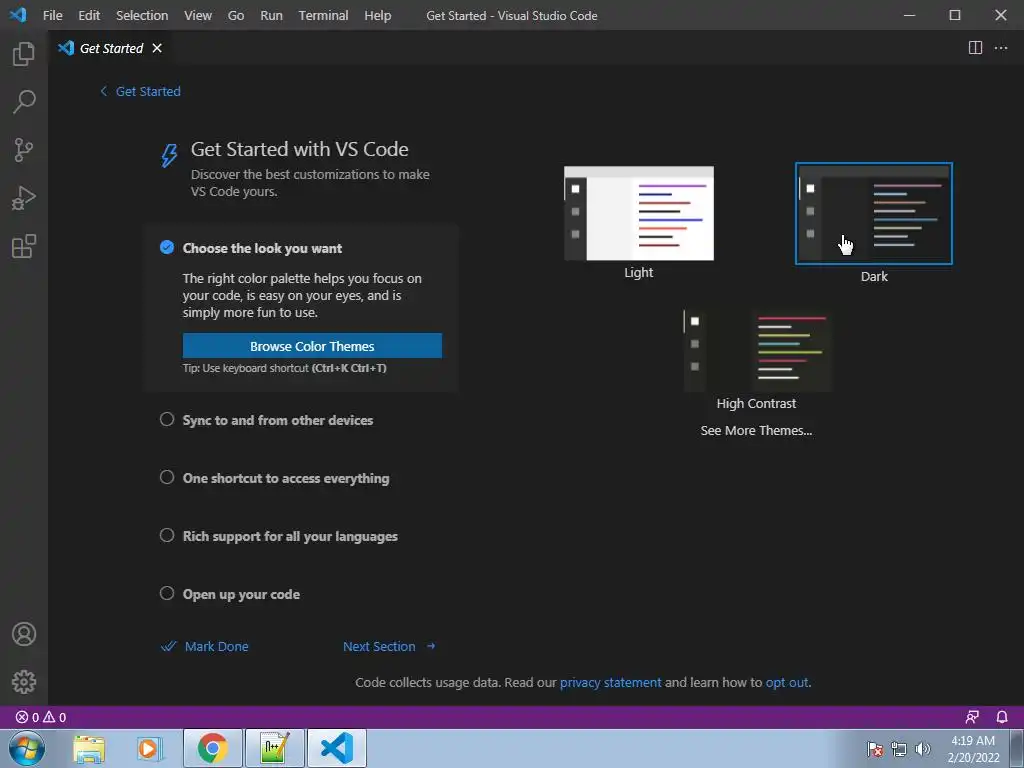Click the Browse Color Themes button
The image size is (1024, 768).
(312, 345)
